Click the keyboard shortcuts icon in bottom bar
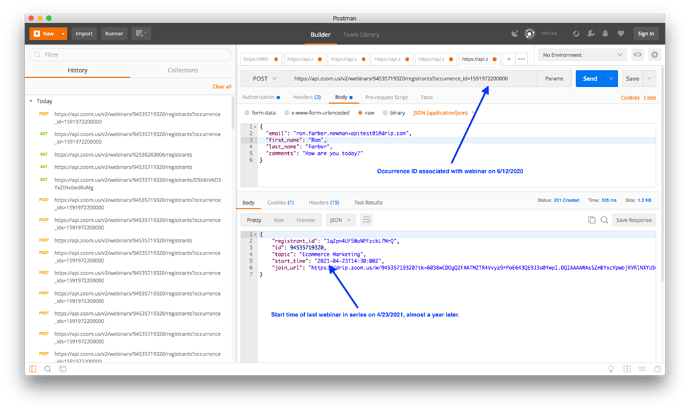Screen dimensions: 690x411 pos(642,369)
